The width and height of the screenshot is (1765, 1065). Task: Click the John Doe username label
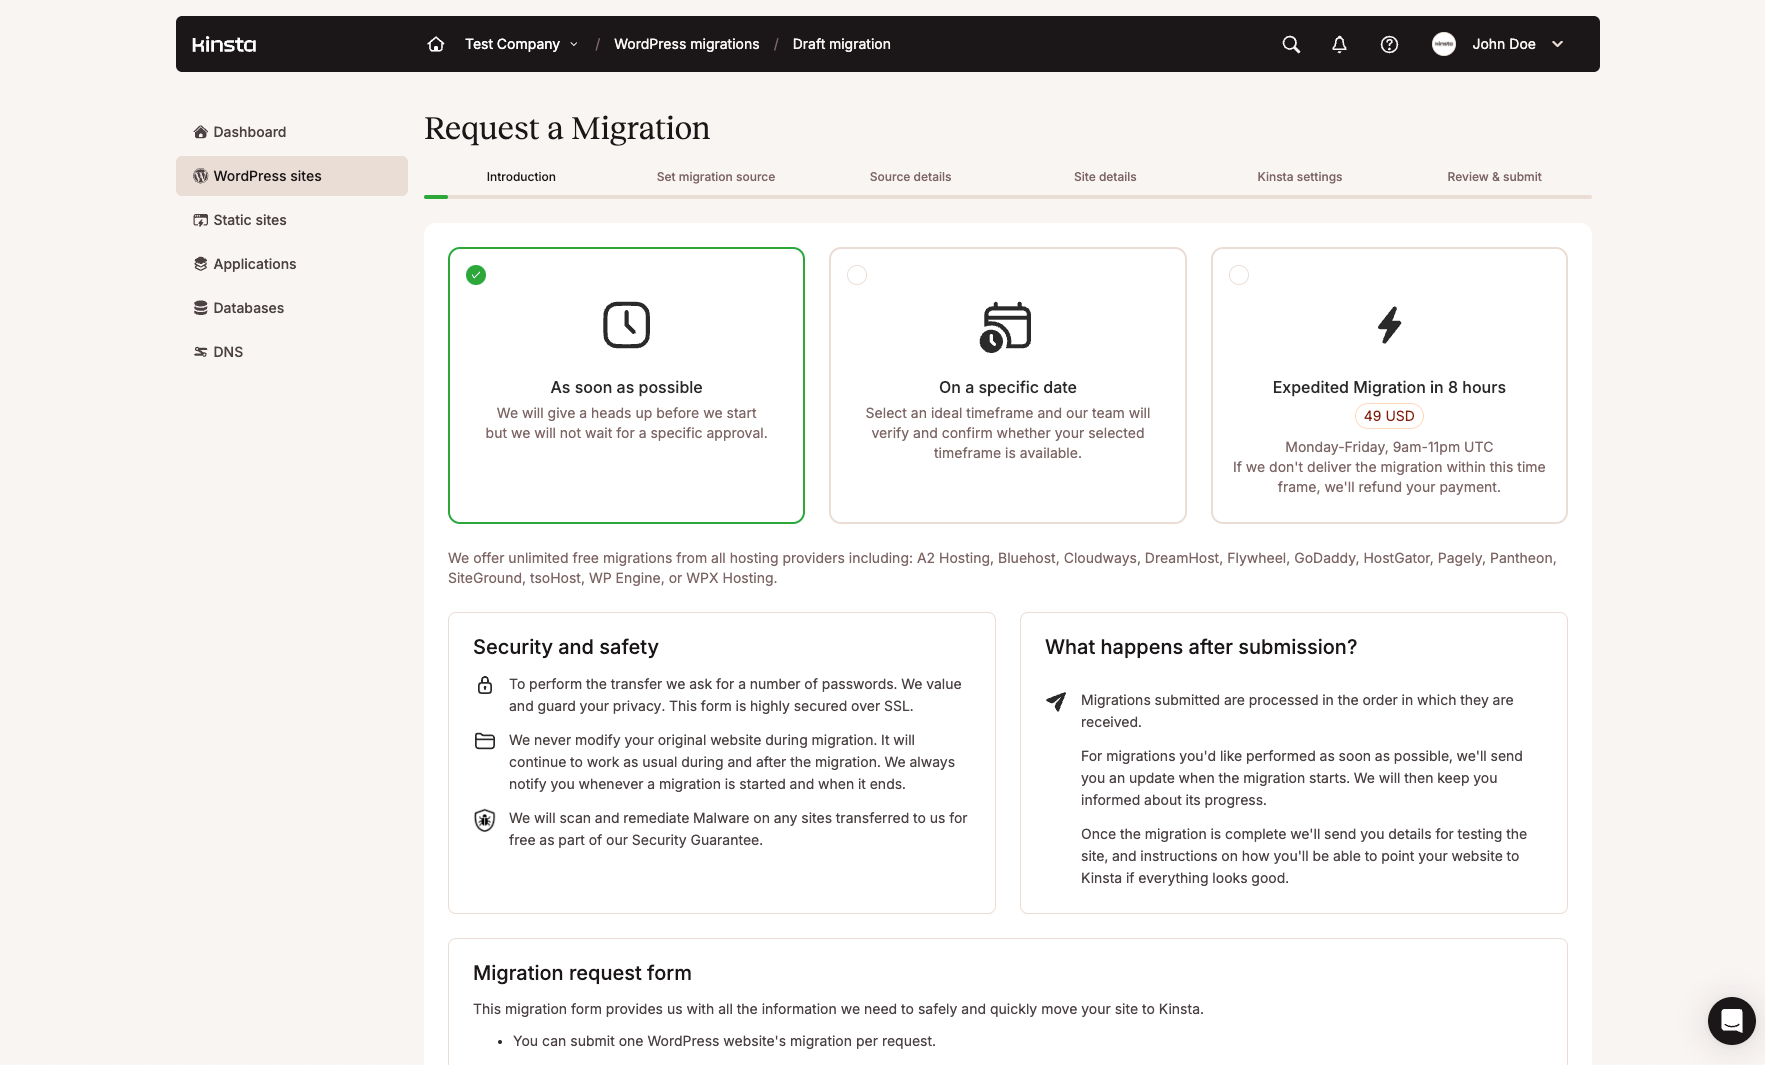pos(1503,44)
